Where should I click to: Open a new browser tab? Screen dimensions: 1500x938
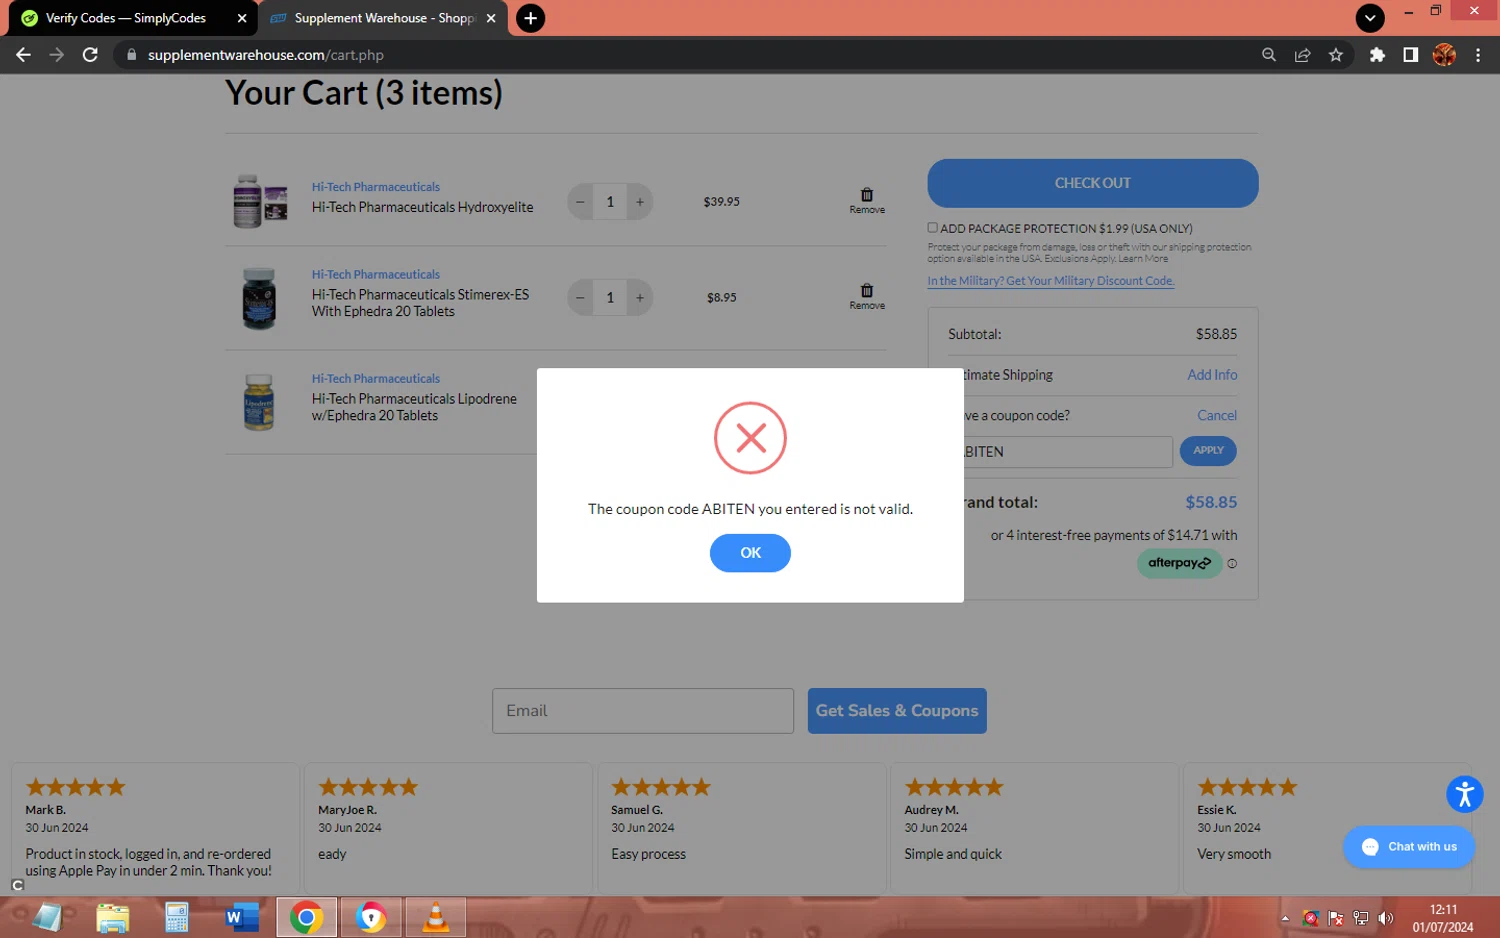(530, 18)
